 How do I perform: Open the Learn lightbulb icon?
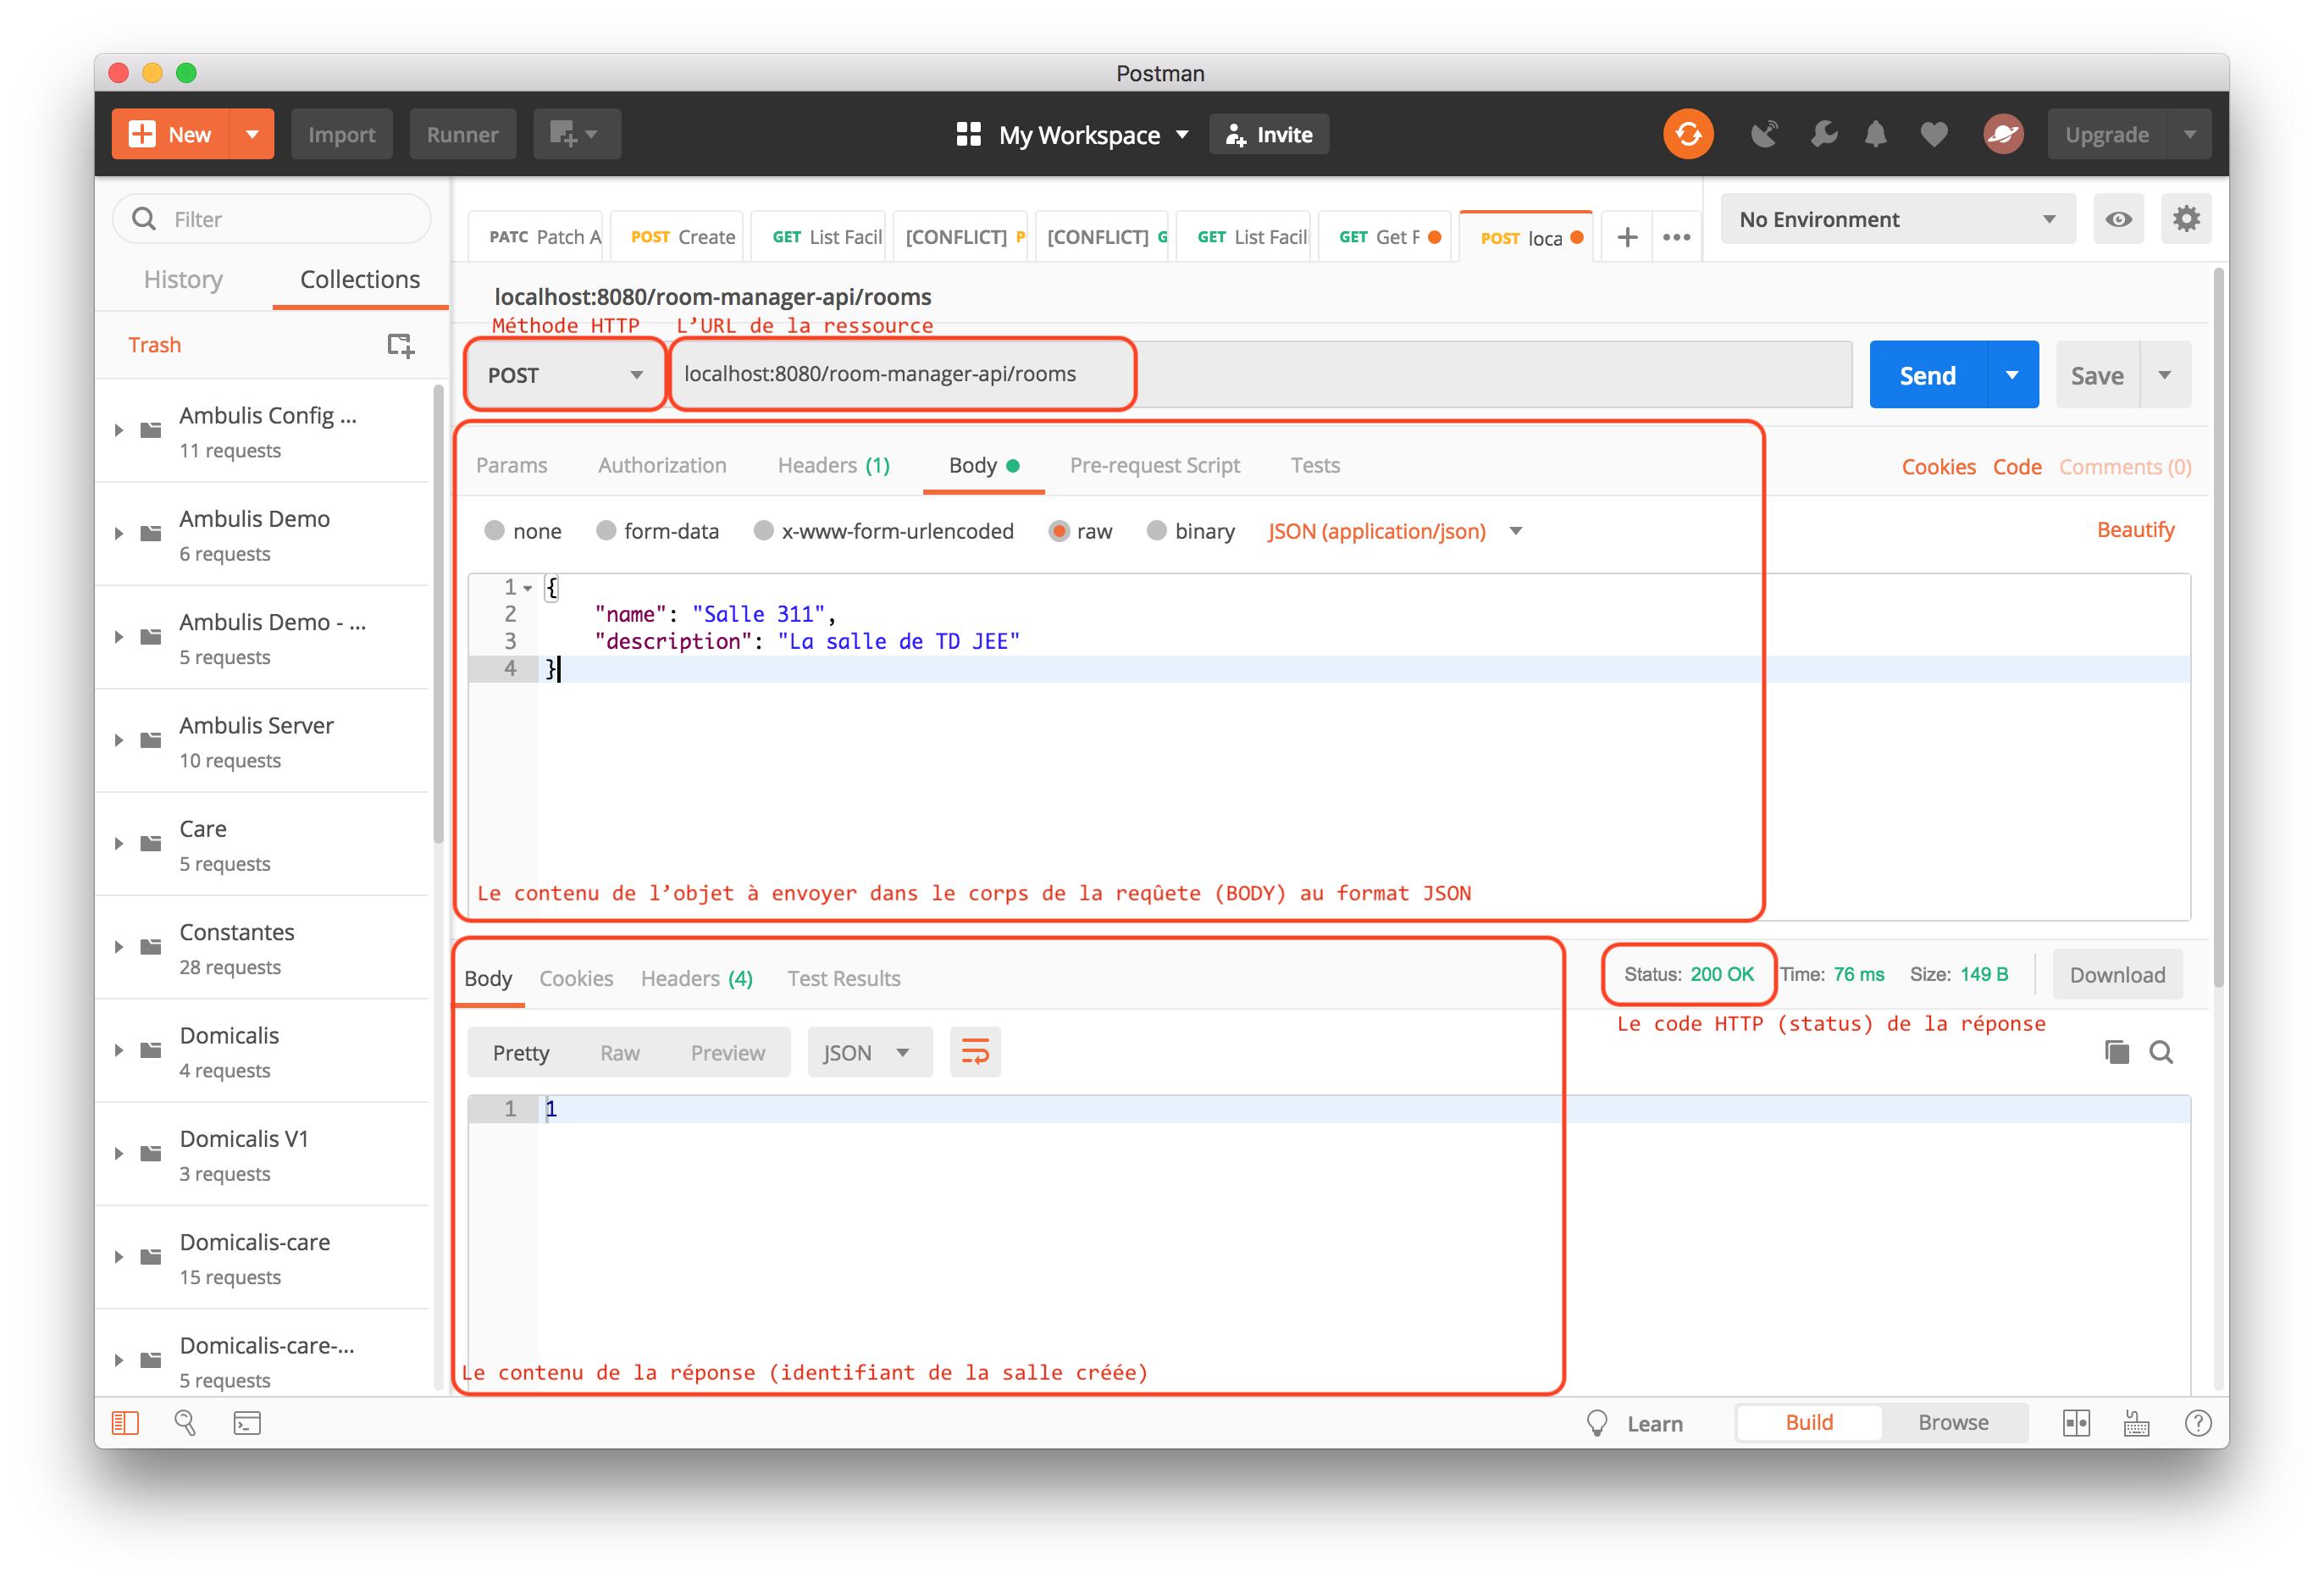point(1597,1422)
